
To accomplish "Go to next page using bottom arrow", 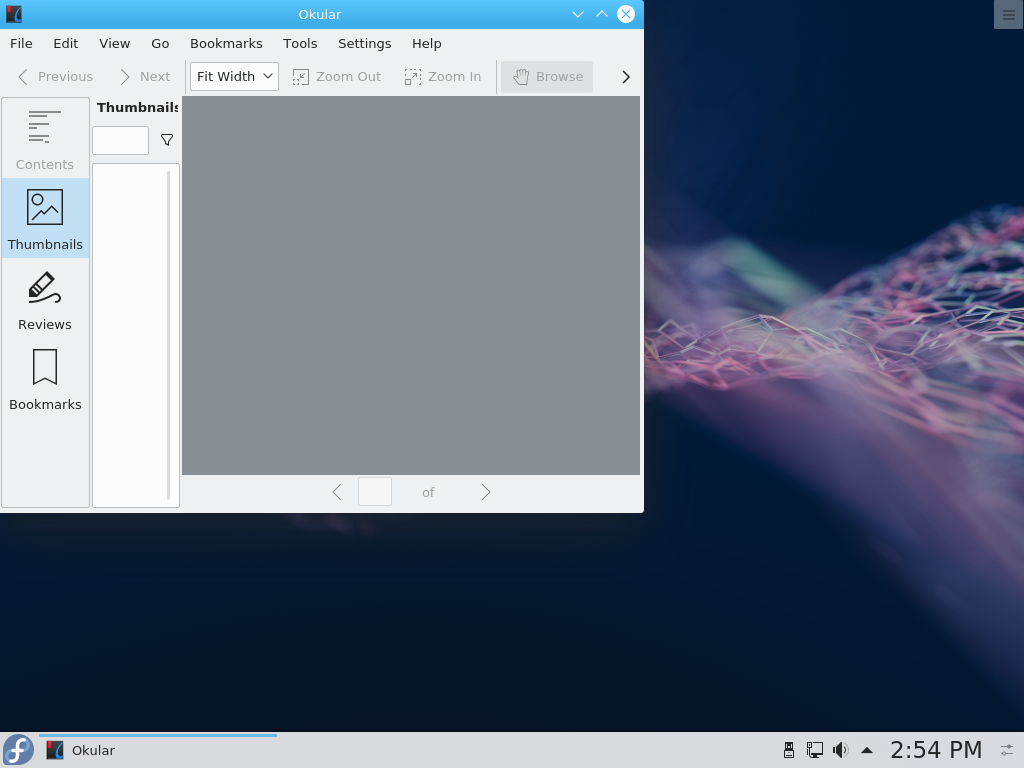I will coord(485,492).
